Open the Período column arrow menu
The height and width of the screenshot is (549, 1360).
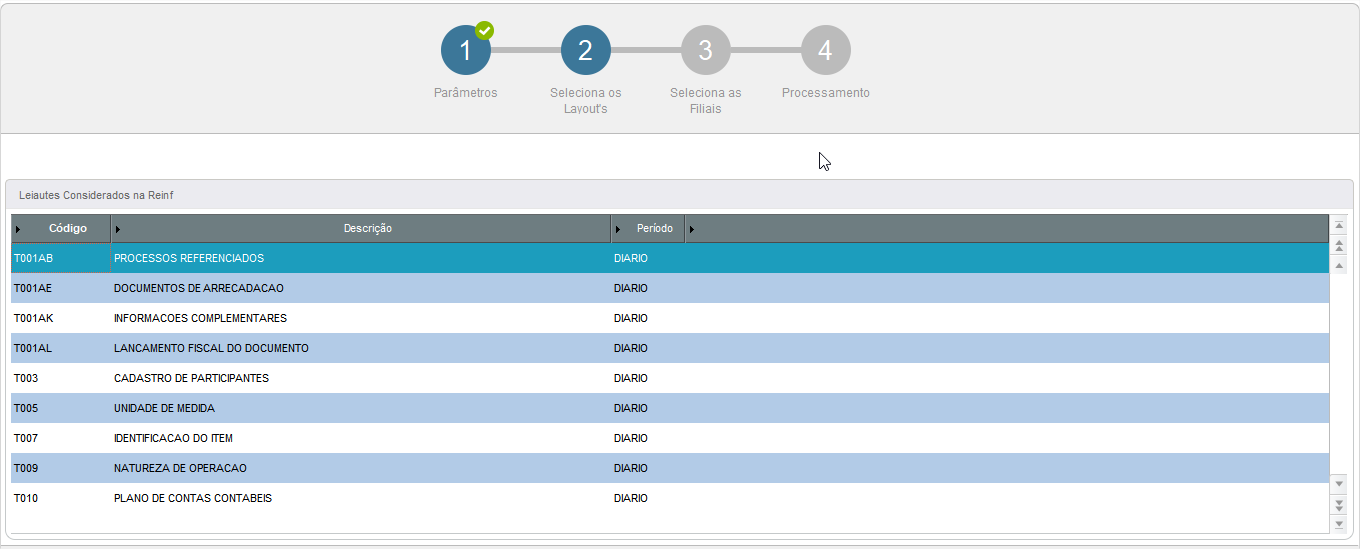(618, 229)
